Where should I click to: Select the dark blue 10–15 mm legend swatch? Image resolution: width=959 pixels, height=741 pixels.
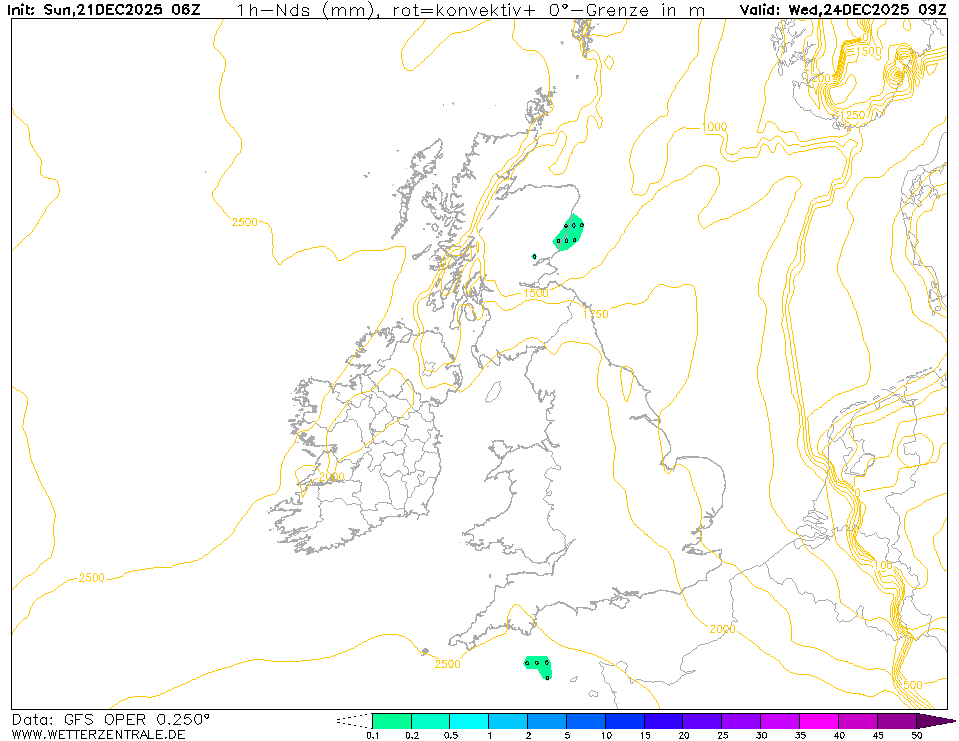625,720
